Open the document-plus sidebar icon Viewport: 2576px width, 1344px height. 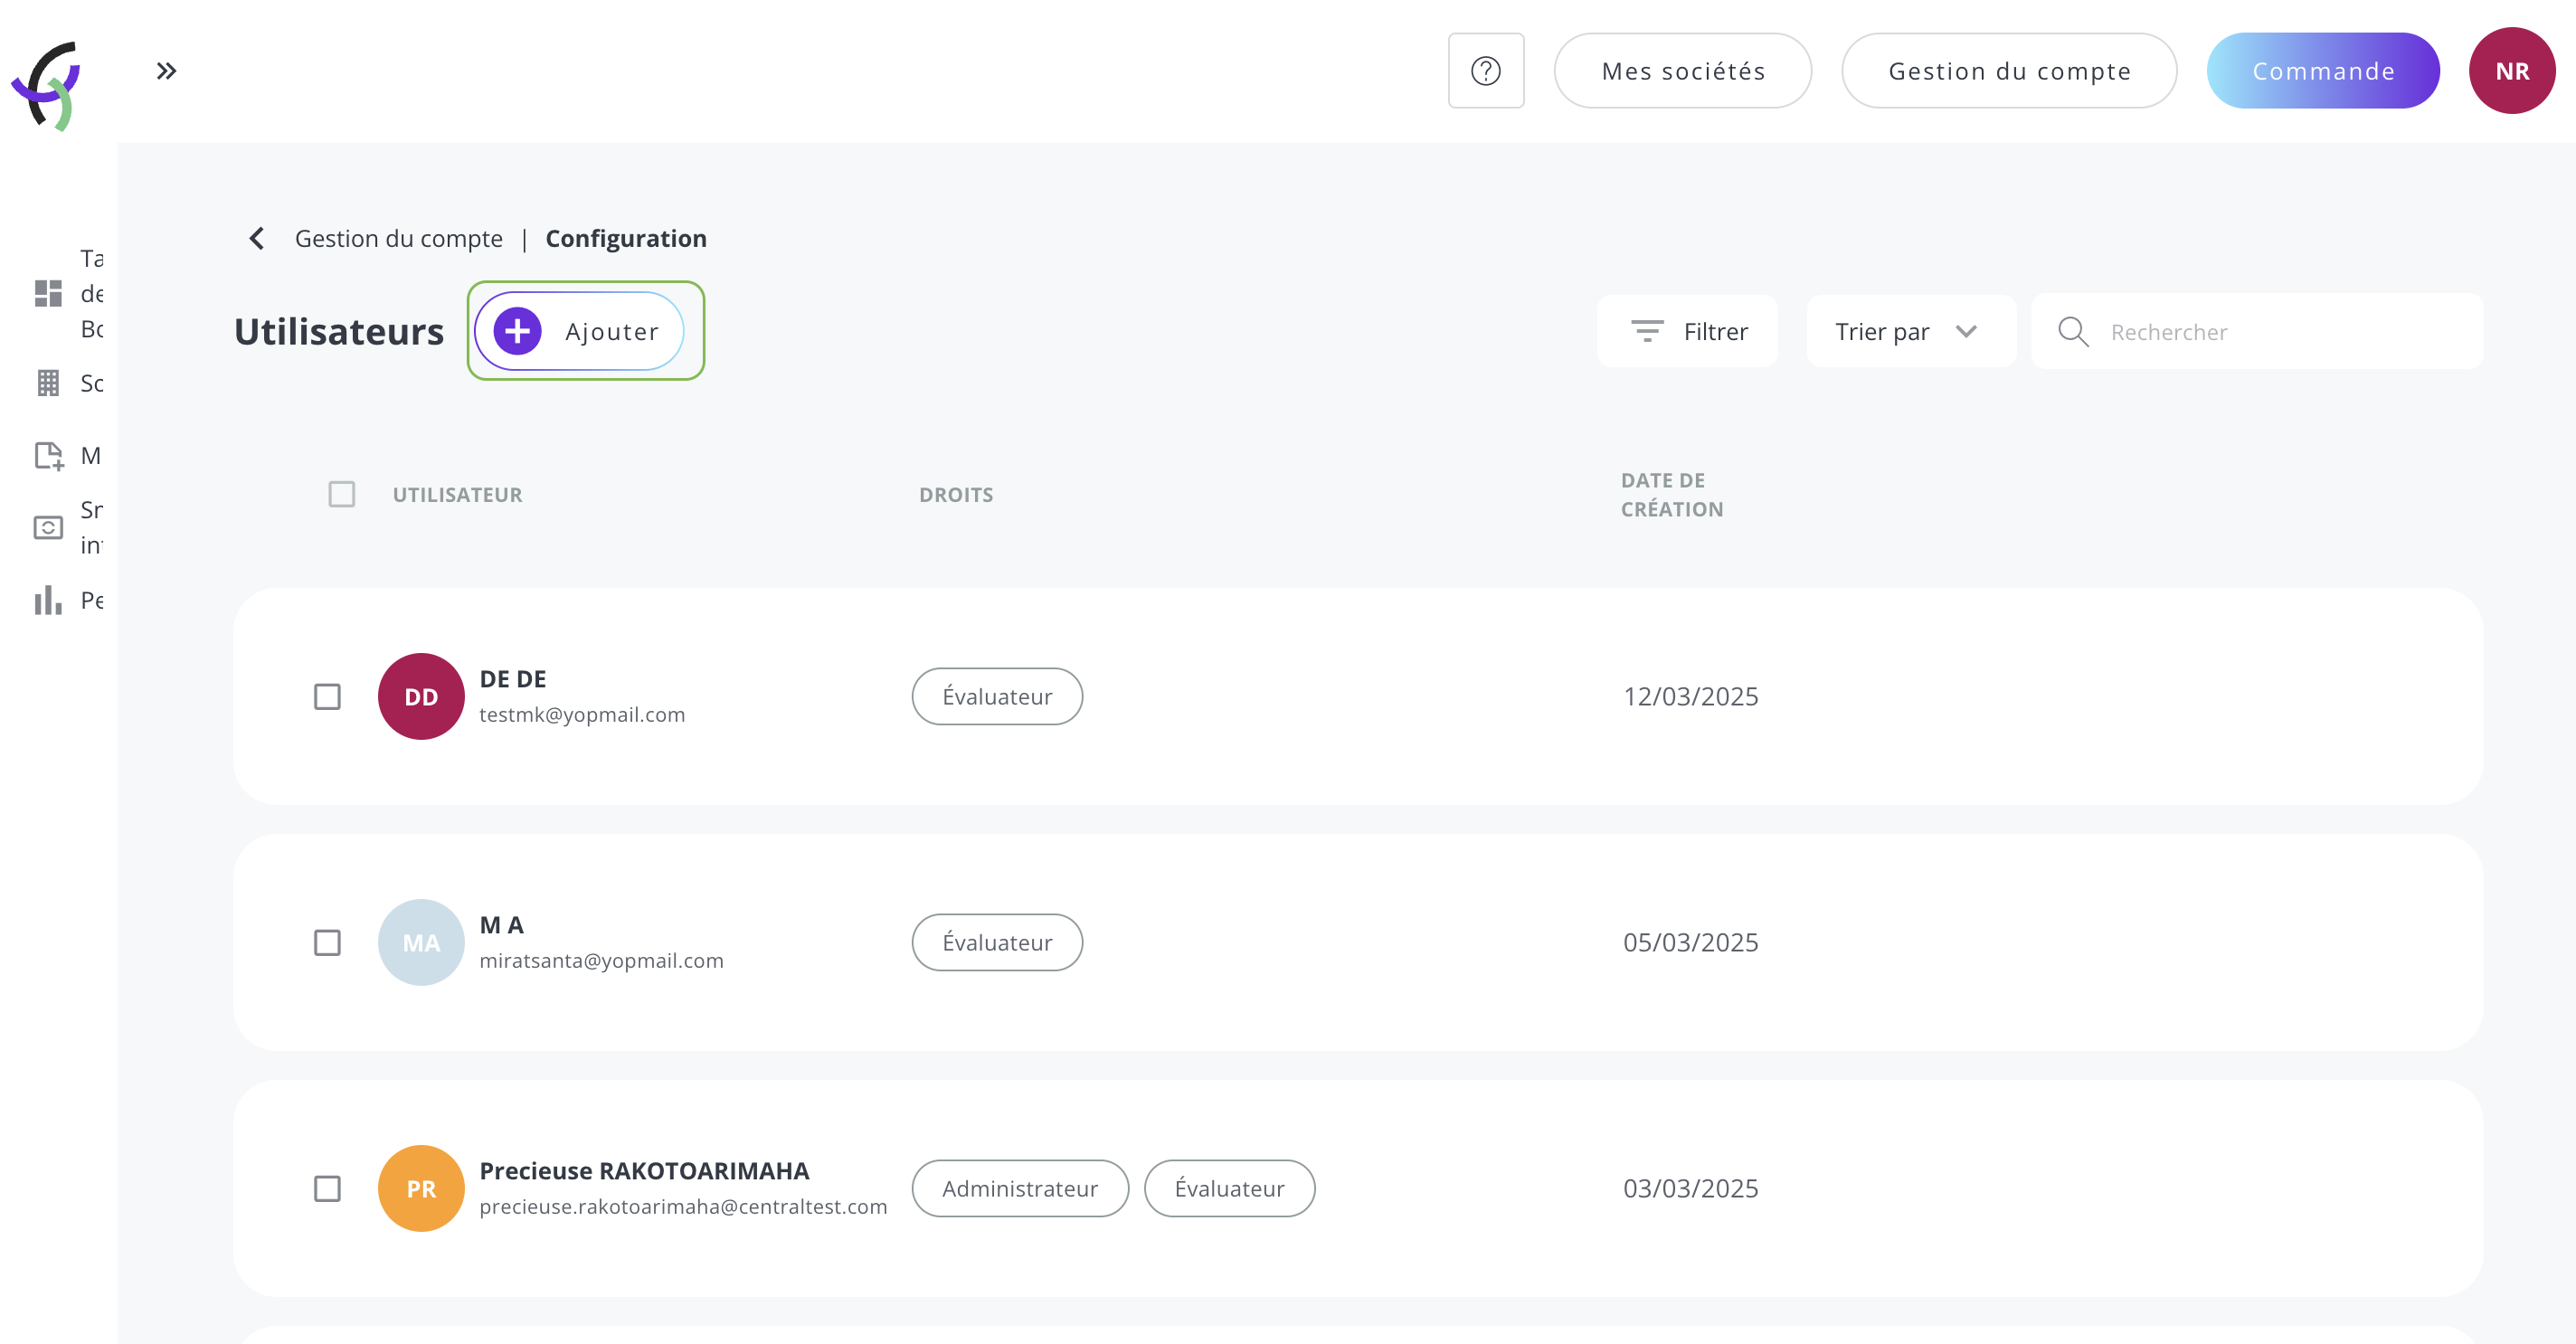48,456
